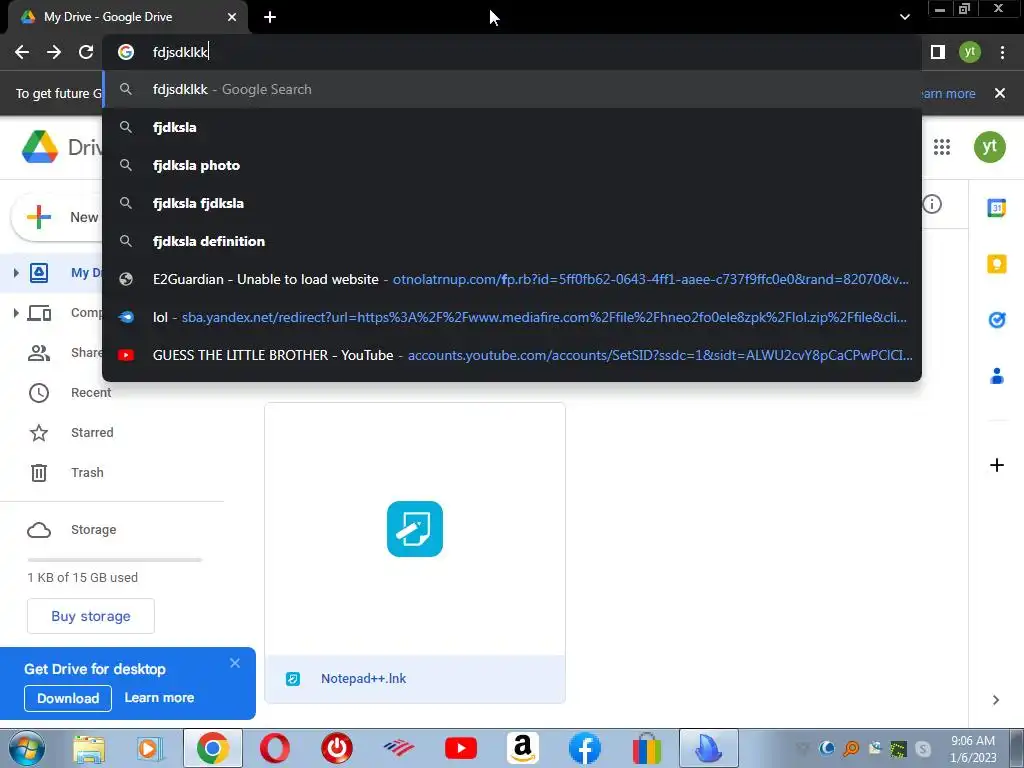Open the Chrome three-dot menu
This screenshot has height=768, width=1024.
[x=1002, y=52]
